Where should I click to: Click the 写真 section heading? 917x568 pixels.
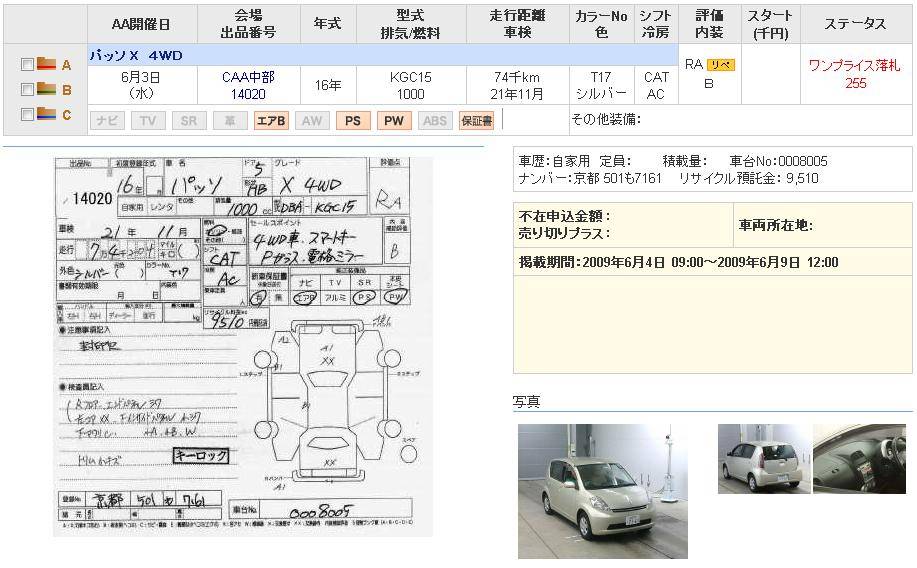point(526,402)
